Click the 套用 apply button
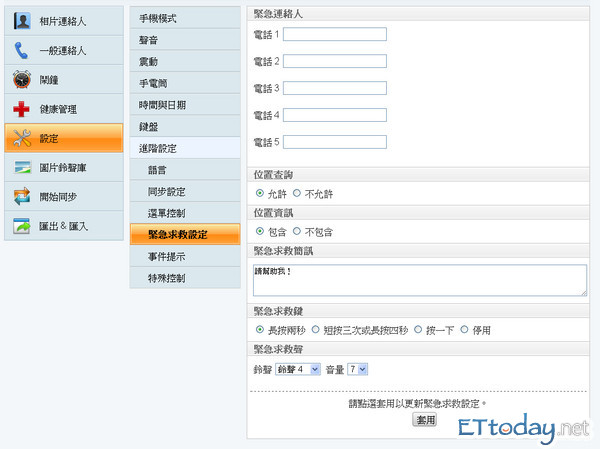The height and width of the screenshot is (449, 600). pos(425,420)
